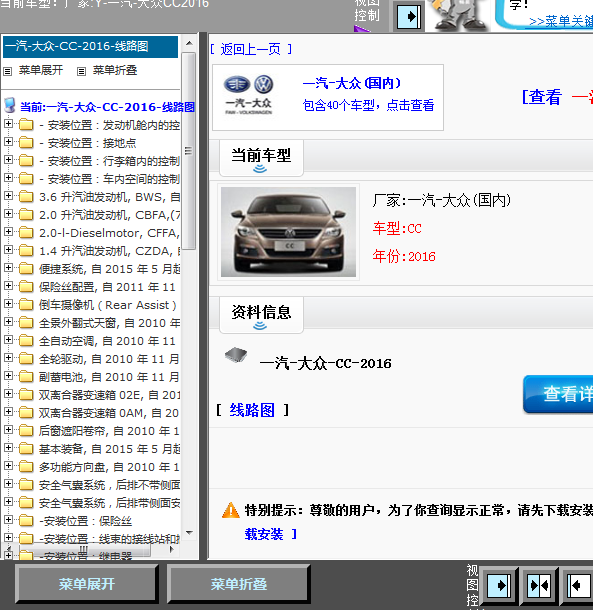Select -安装位置：线束的接线站和 row
This screenshot has width=593, height=610.
[109, 539]
